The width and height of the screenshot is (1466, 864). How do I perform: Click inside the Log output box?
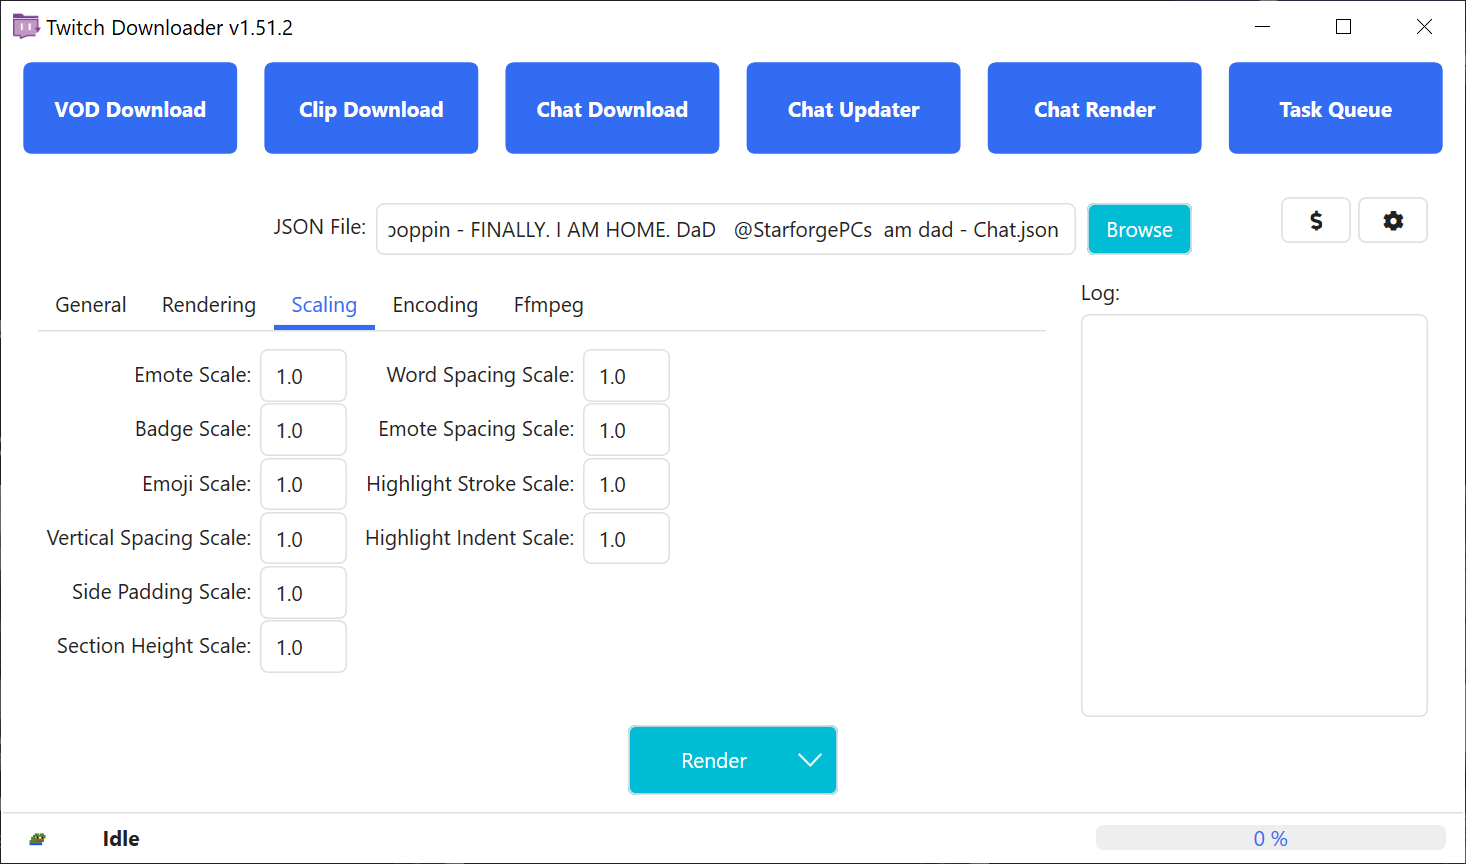1254,515
